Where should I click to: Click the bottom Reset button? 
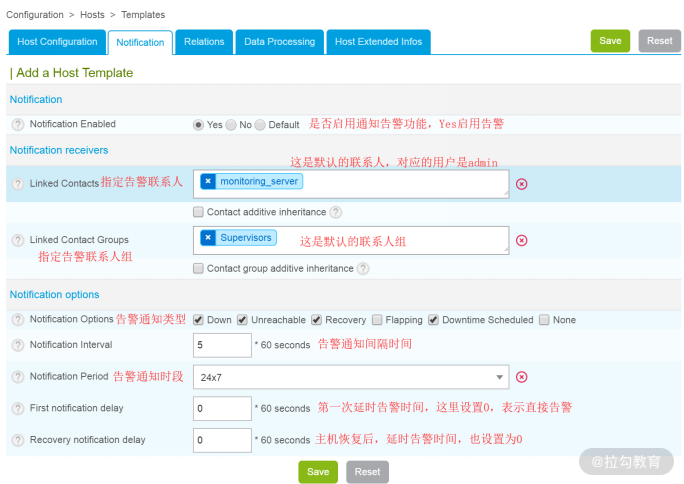[x=367, y=472]
